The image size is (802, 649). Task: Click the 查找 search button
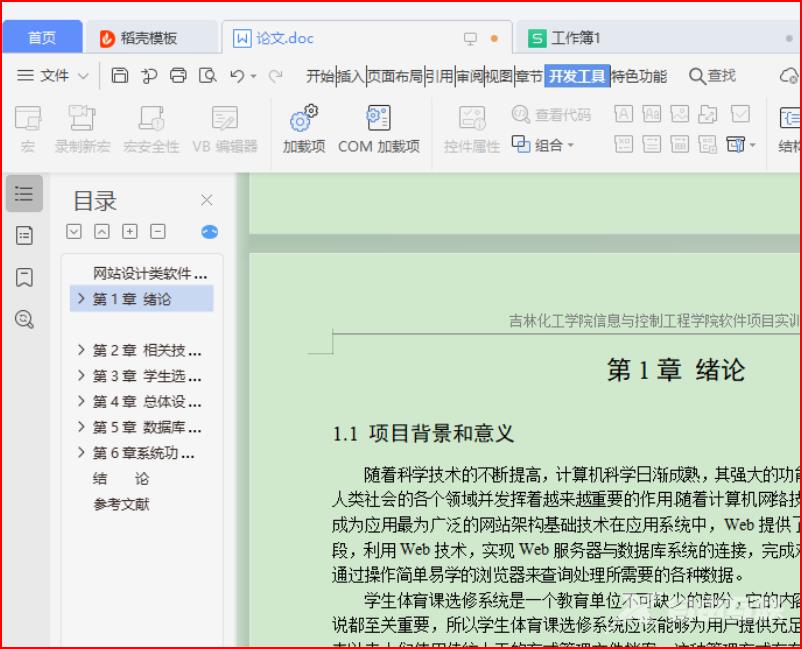tap(712, 76)
